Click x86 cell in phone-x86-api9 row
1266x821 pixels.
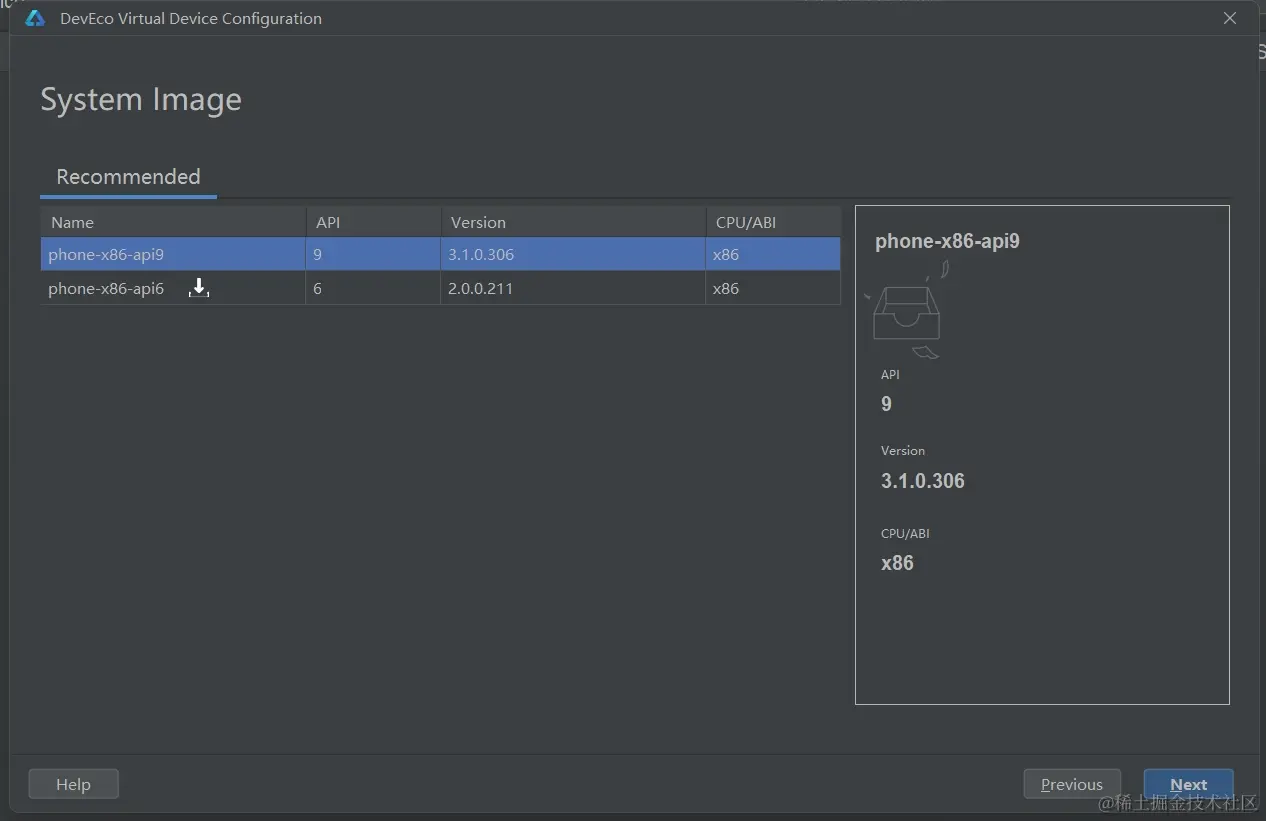(773, 254)
